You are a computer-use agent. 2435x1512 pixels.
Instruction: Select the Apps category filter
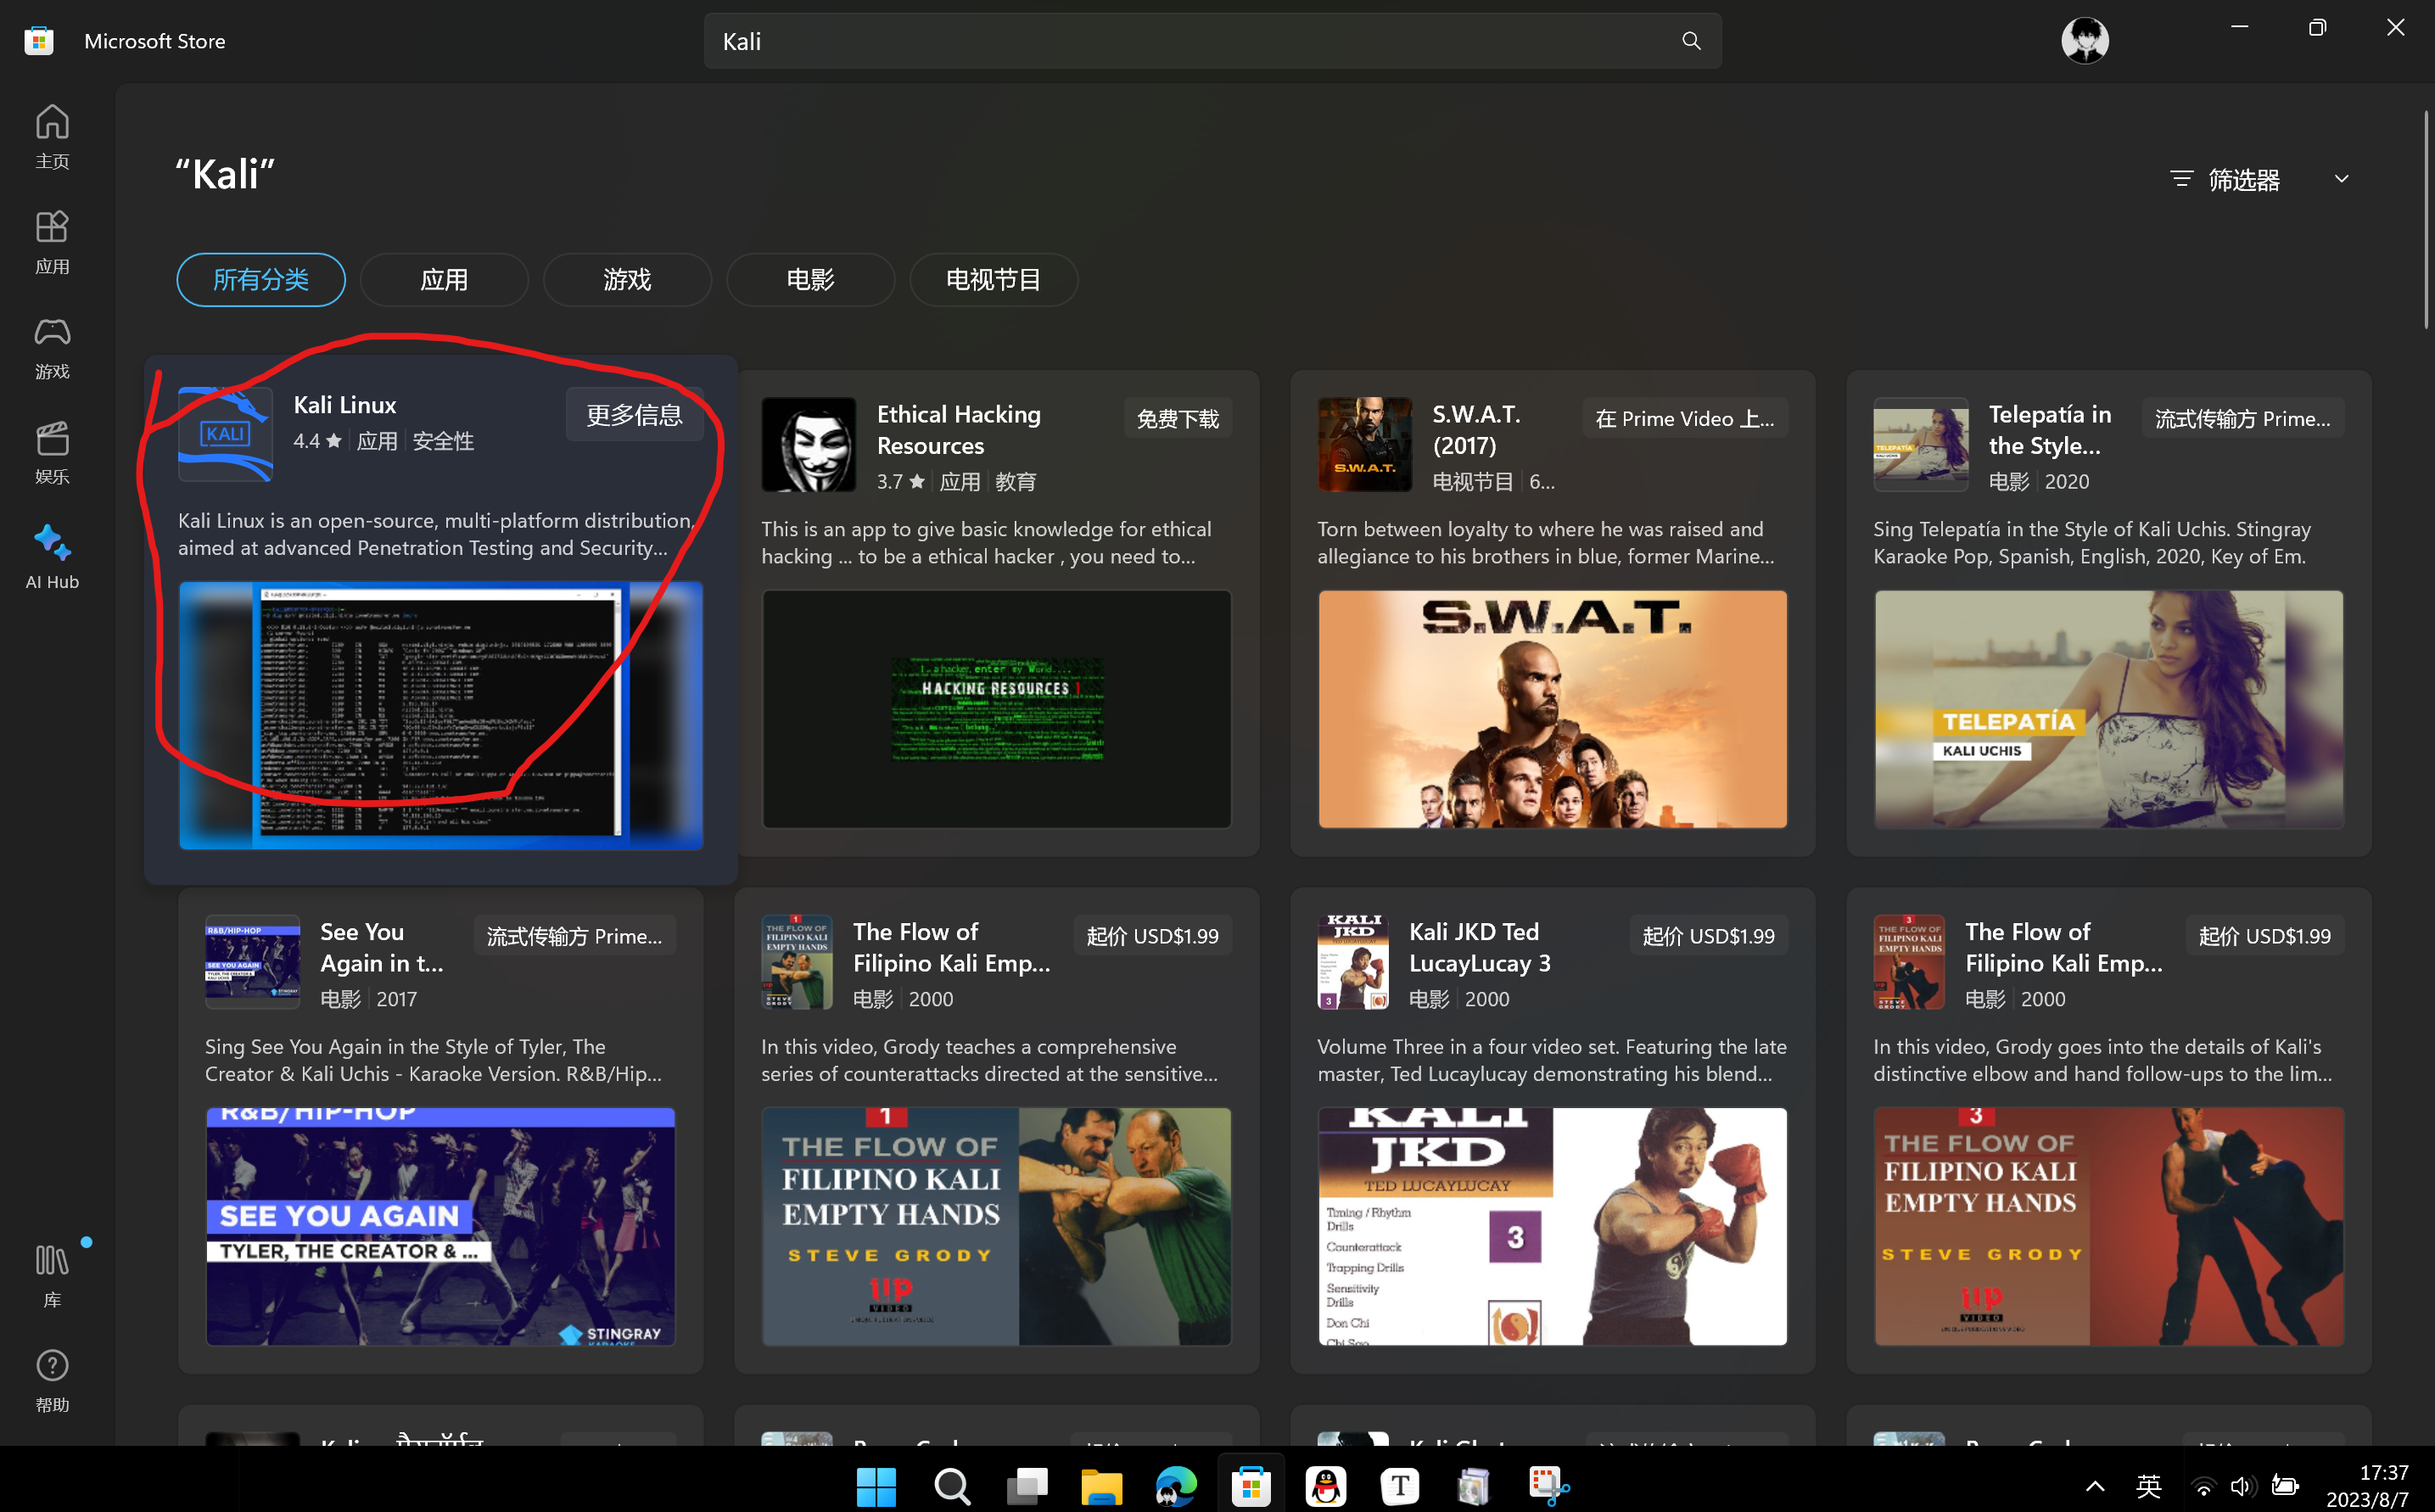pos(444,280)
